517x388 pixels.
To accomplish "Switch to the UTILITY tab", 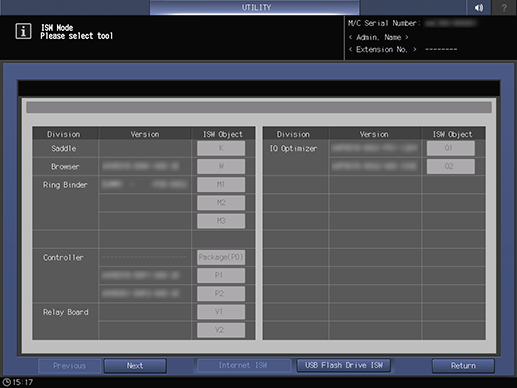I will (255, 7).
